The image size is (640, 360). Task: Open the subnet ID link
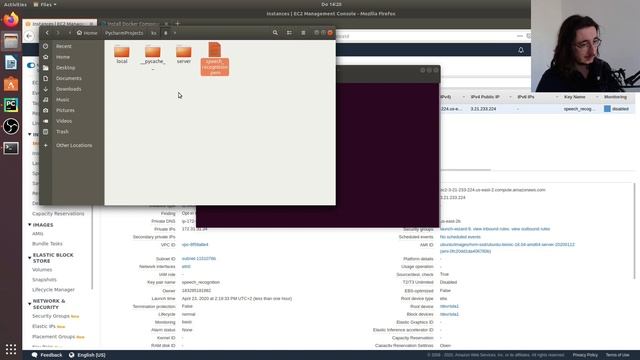click(x=199, y=258)
